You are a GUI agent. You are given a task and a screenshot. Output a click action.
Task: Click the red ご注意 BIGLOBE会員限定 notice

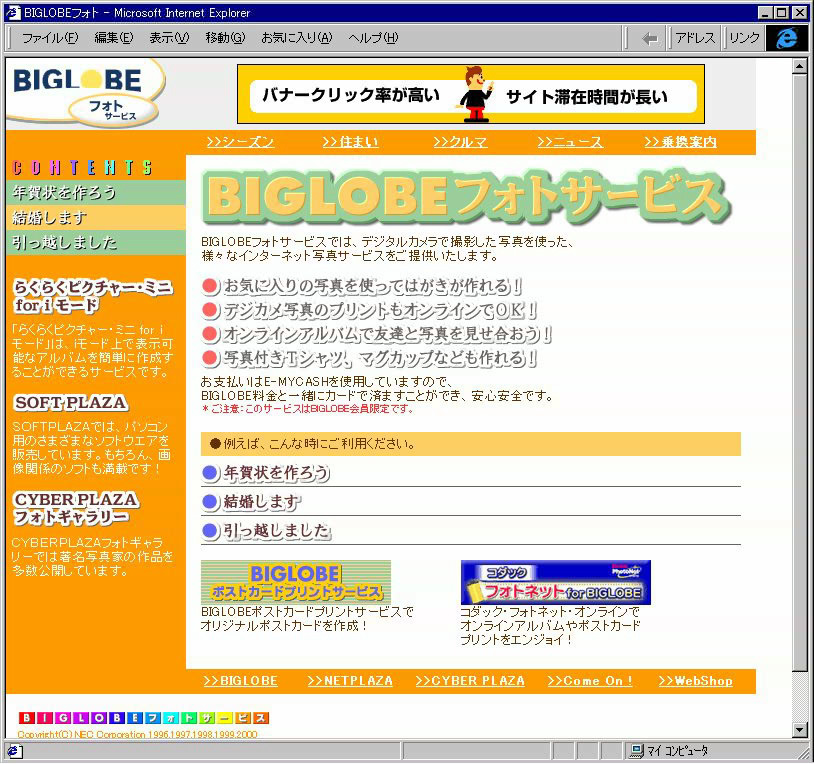(x=308, y=409)
